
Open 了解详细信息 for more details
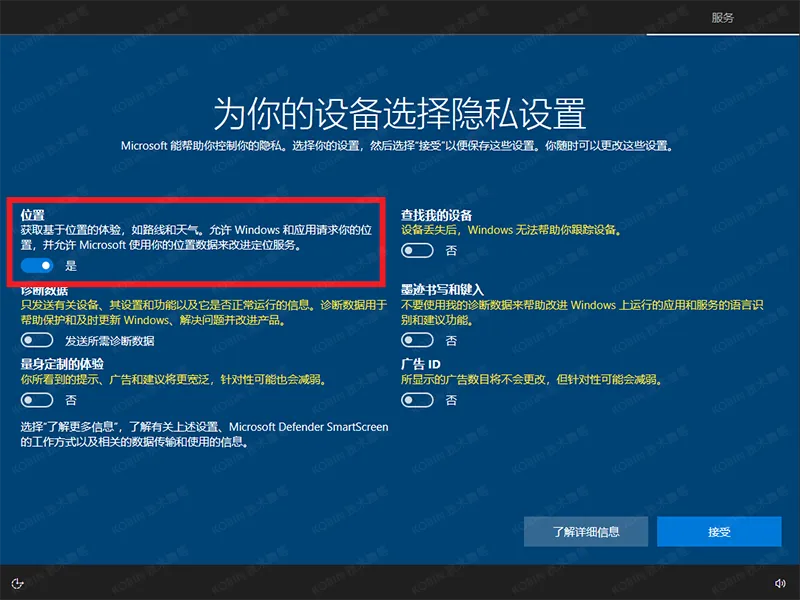(x=585, y=531)
